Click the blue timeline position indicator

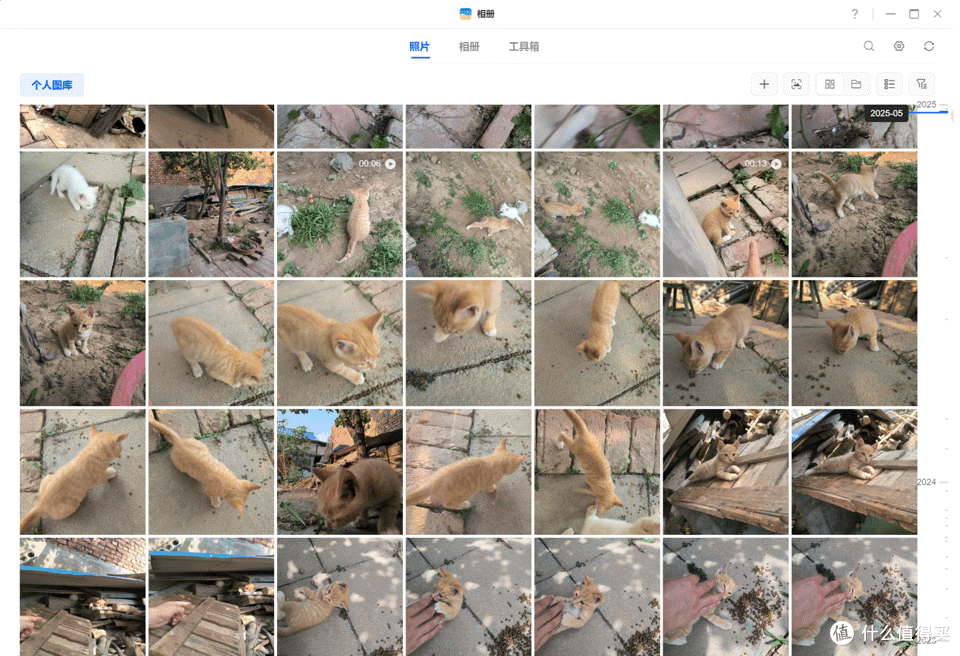pos(929,112)
